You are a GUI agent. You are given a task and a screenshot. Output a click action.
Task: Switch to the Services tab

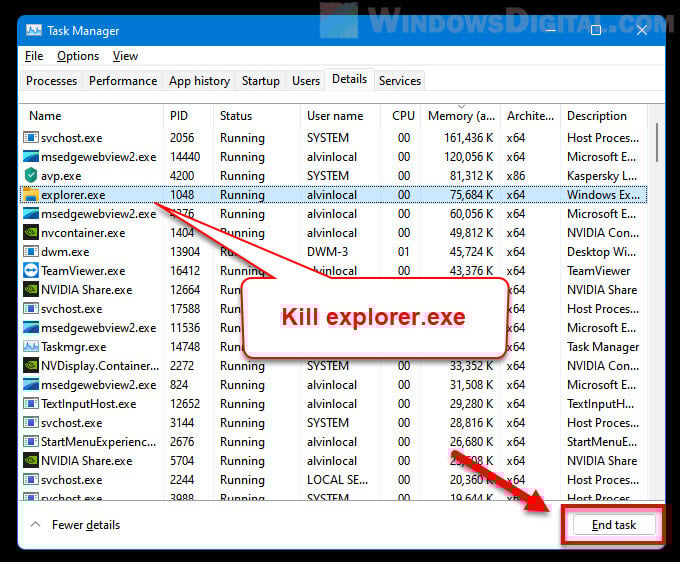(400, 81)
